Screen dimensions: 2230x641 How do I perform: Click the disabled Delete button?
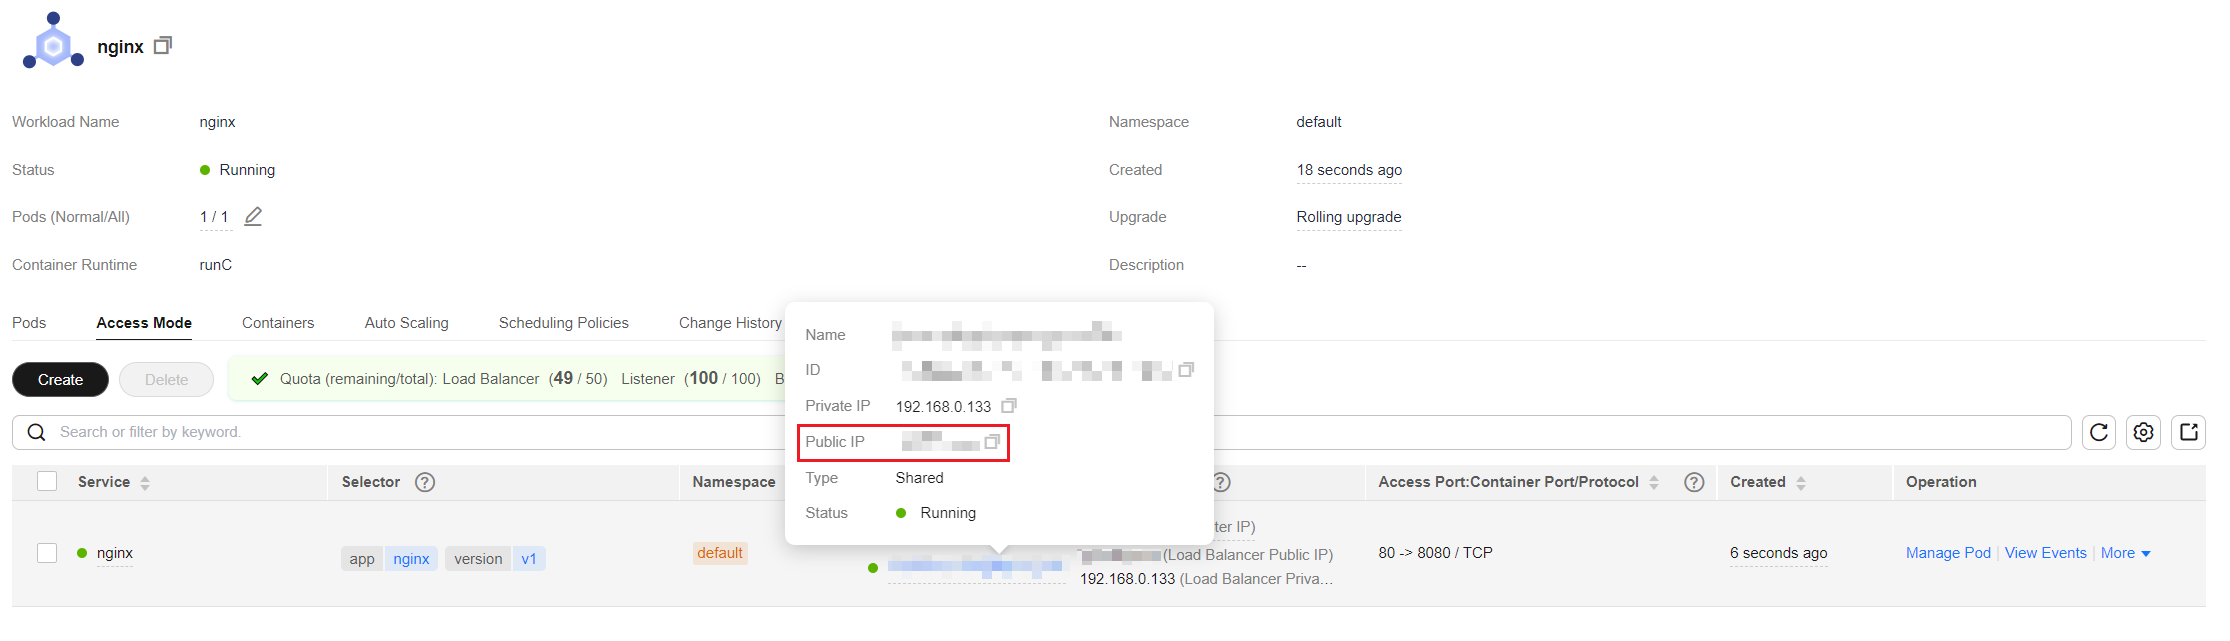pos(166,380)
